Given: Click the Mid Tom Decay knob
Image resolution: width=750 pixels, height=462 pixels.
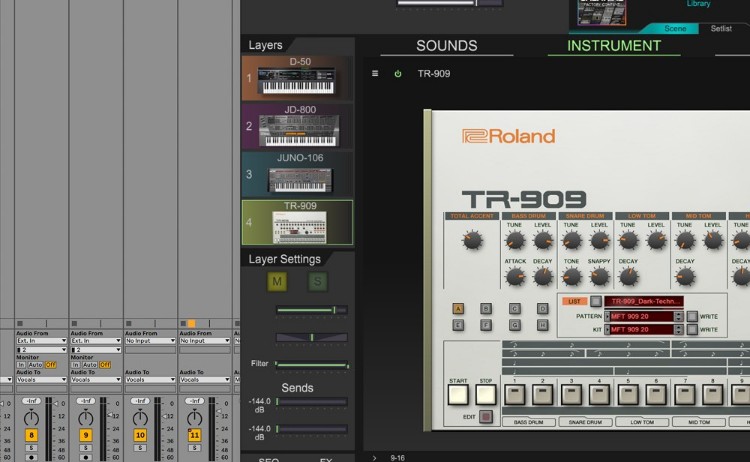Looking at the screenshot, I should point(685,277).
